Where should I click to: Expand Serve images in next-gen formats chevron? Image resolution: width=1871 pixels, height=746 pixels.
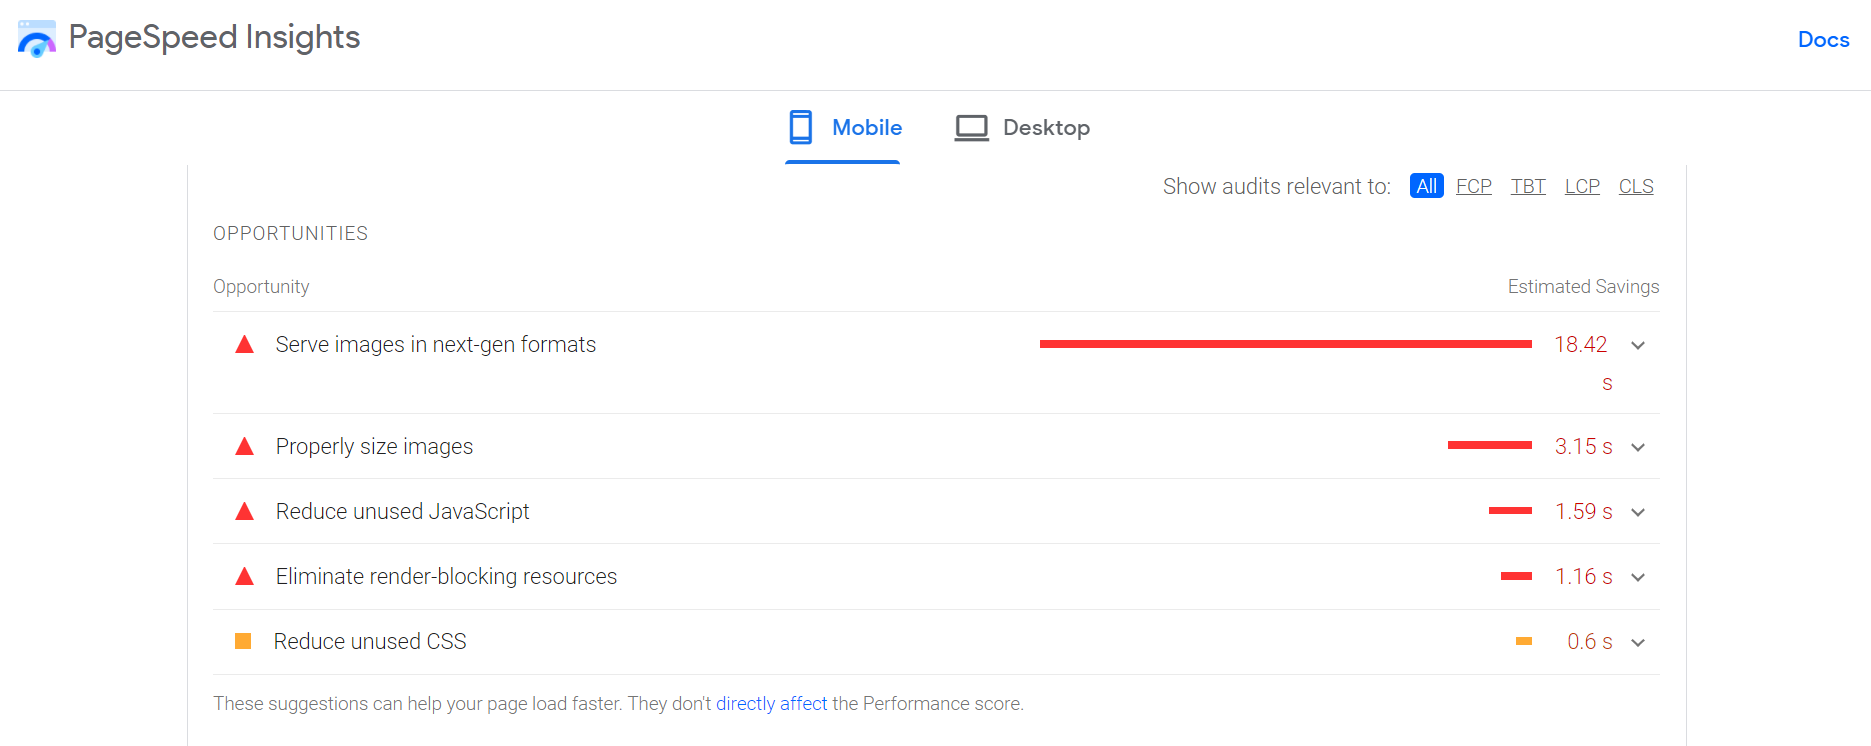[x=1638, y=345]
